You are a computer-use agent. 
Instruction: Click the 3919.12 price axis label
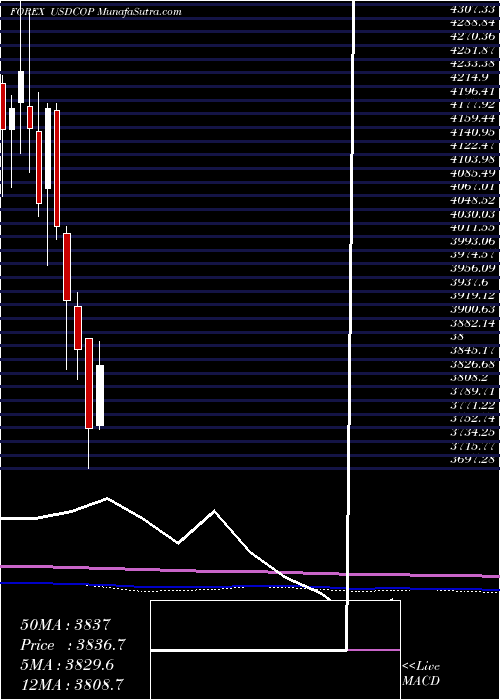[x=472, y=295]
